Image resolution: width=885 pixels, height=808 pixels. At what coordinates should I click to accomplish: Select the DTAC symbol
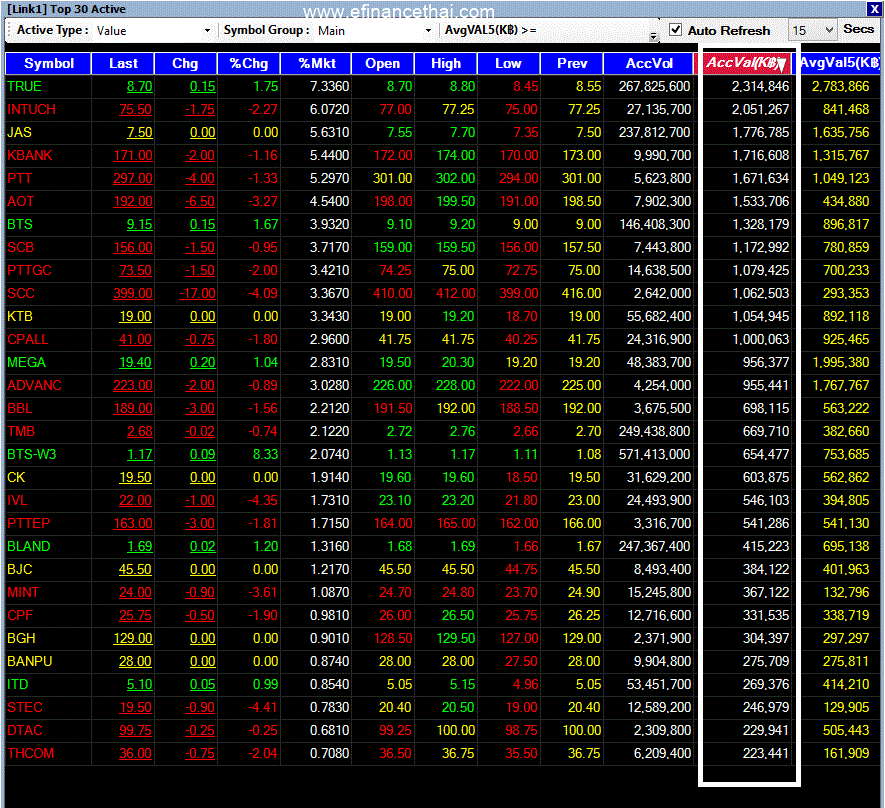tap(25, 731)
